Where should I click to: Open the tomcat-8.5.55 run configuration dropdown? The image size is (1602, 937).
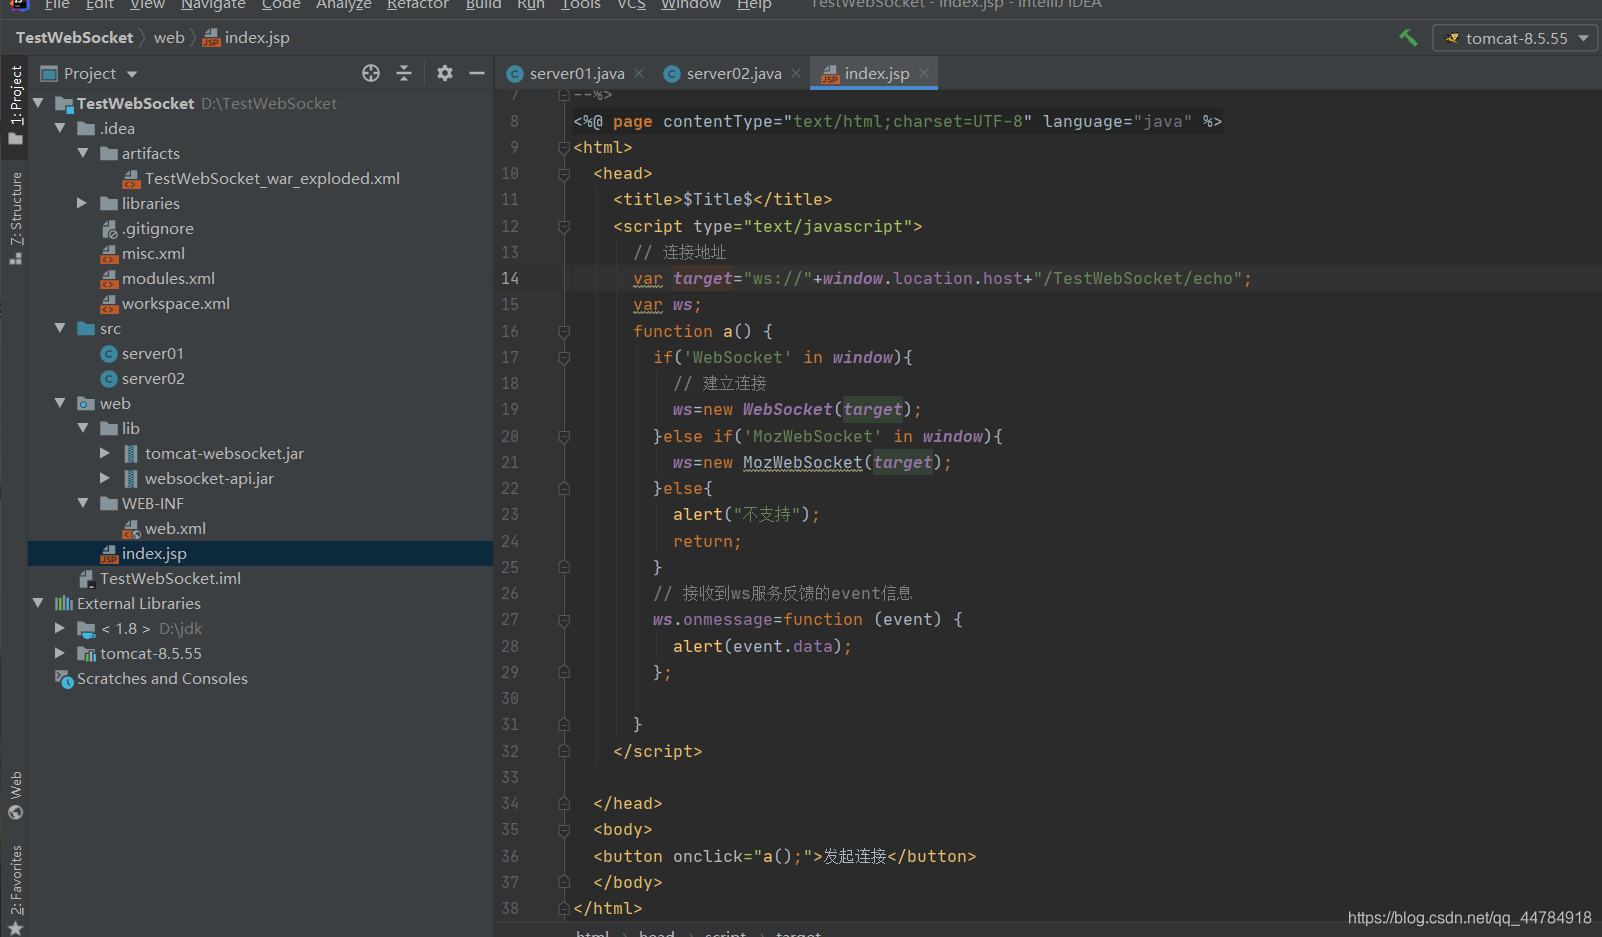point(1516,38)
